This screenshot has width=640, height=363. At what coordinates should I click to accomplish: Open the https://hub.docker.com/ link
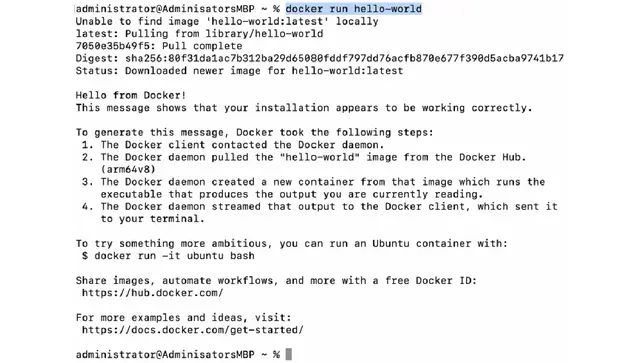point(152,293)
